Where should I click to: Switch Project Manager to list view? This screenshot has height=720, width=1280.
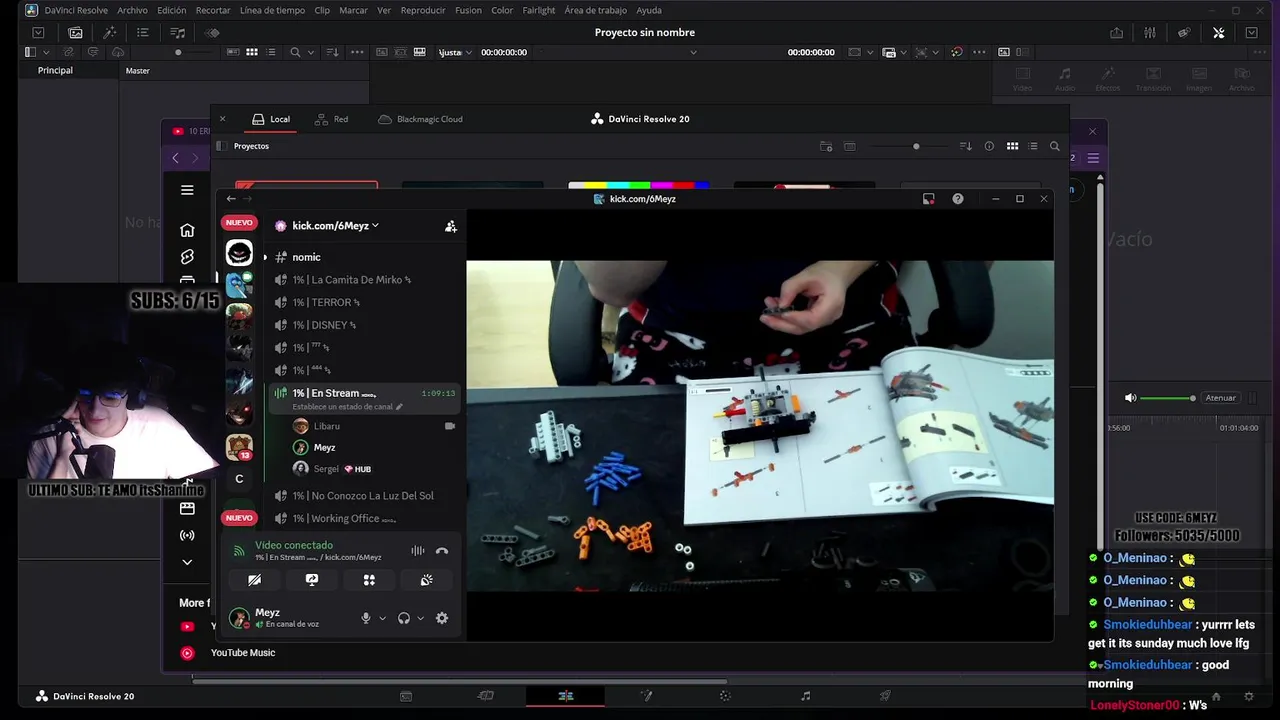[1033, 146]
